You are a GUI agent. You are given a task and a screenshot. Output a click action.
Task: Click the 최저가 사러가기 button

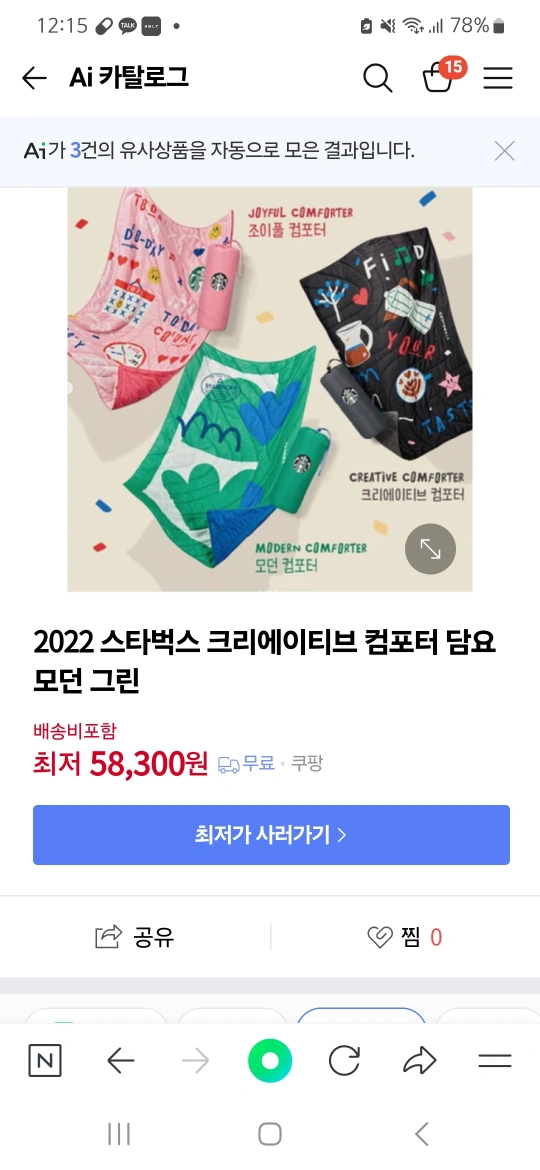coord(271,835)
